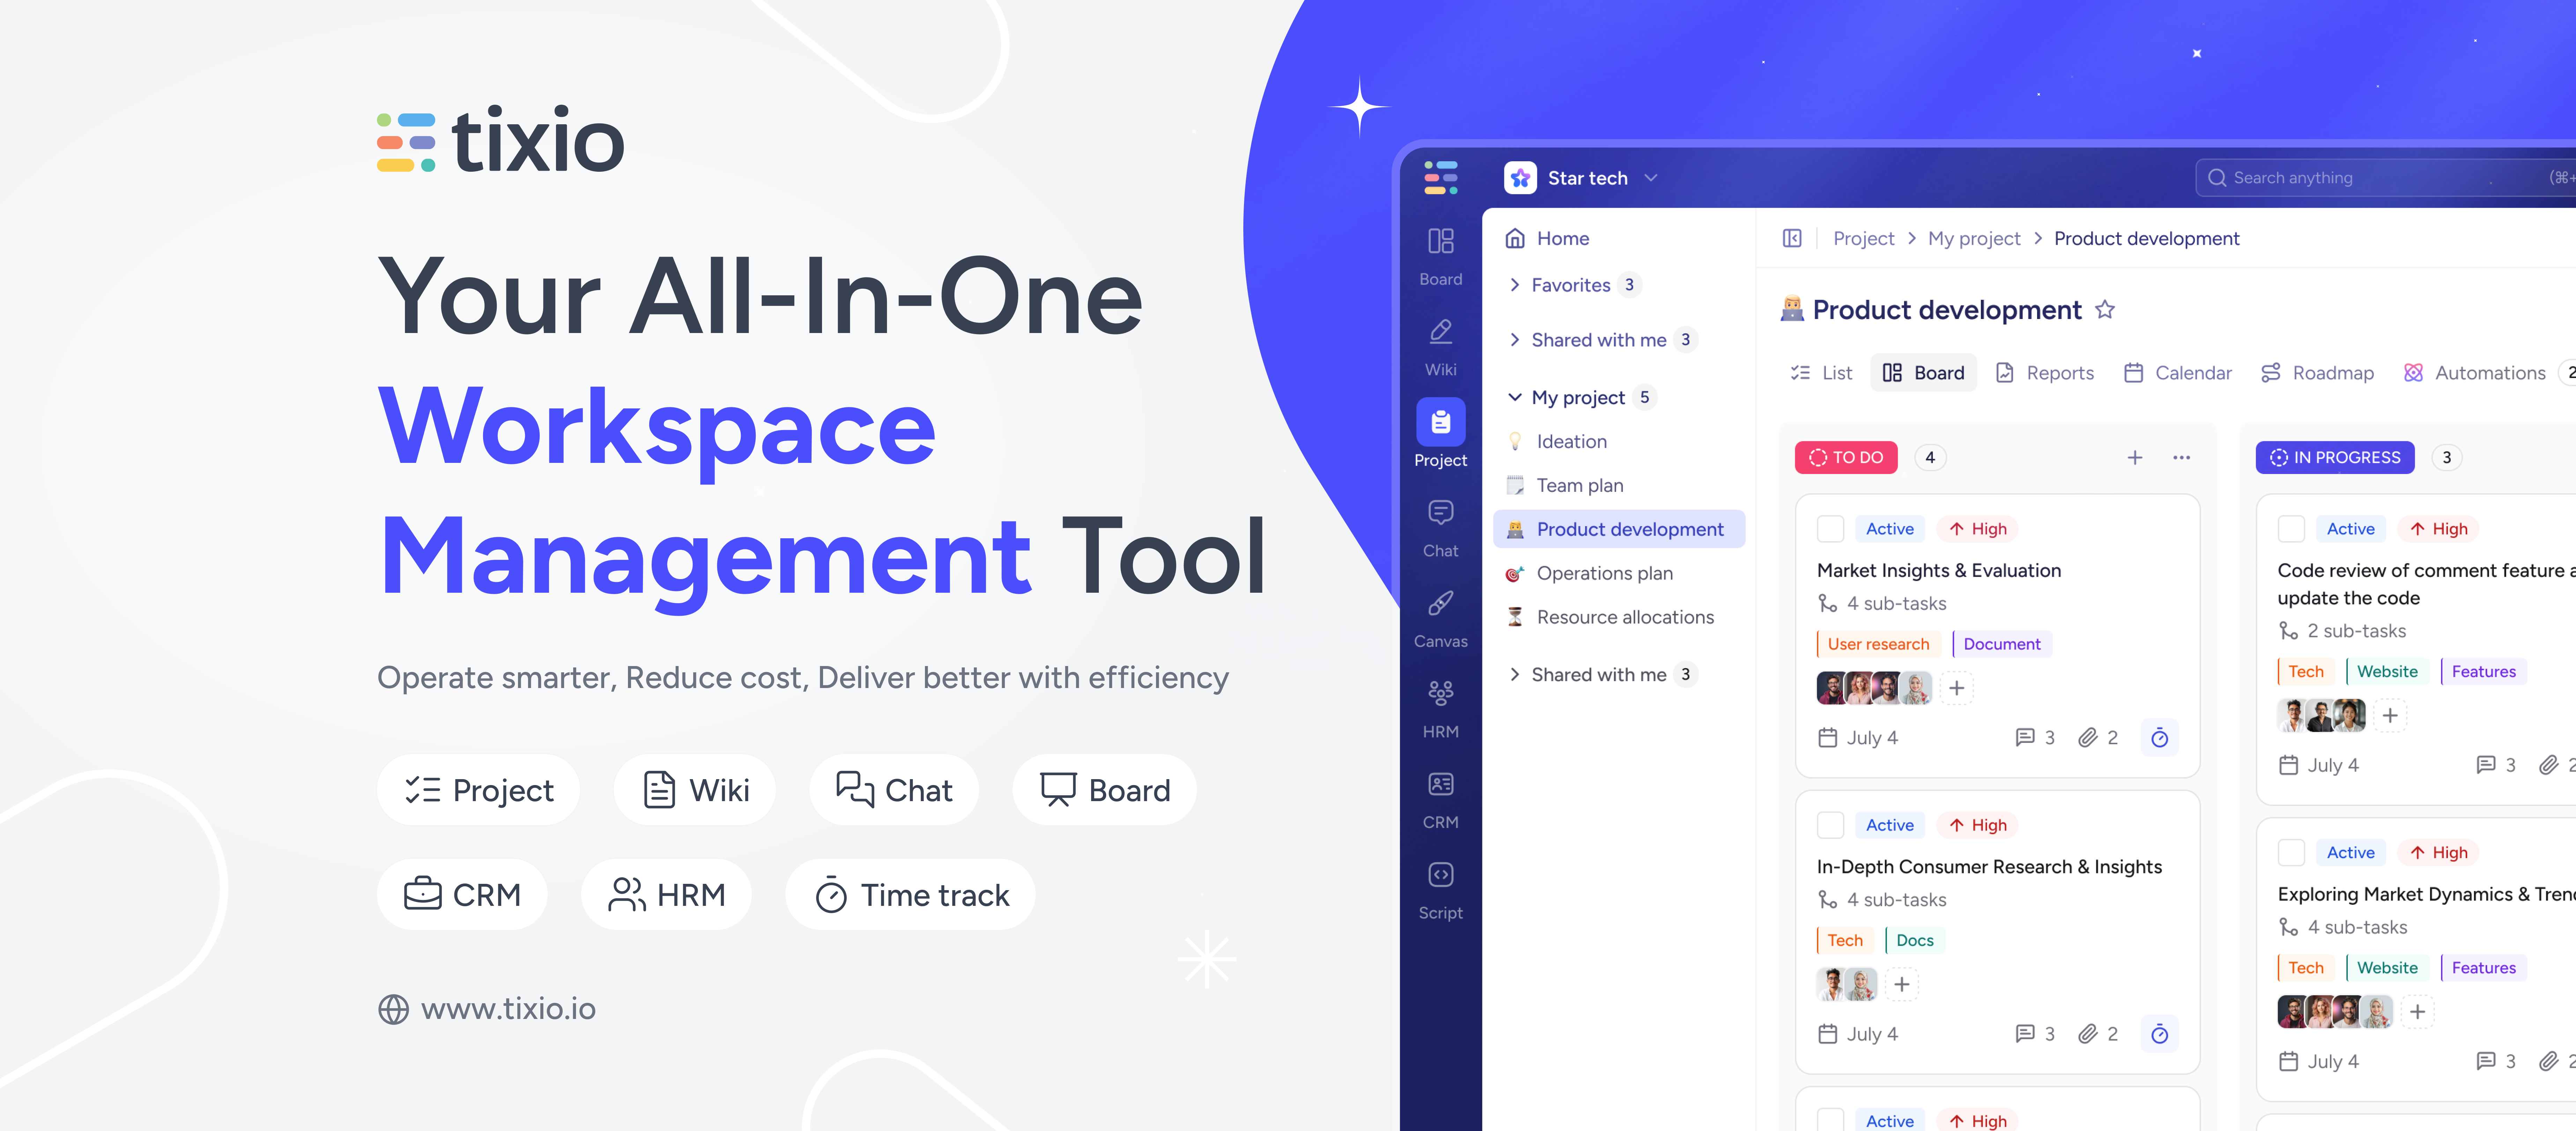The image size is (2576, 1131).
Task: Start timer on Market Insights card
Action: click(2159, 738)
